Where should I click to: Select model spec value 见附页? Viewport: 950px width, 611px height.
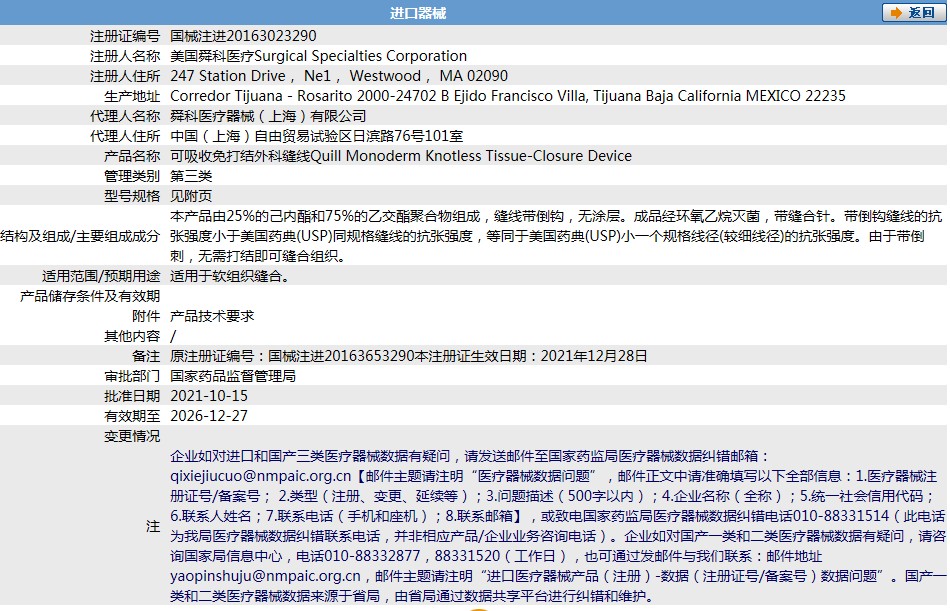[191, 196]
